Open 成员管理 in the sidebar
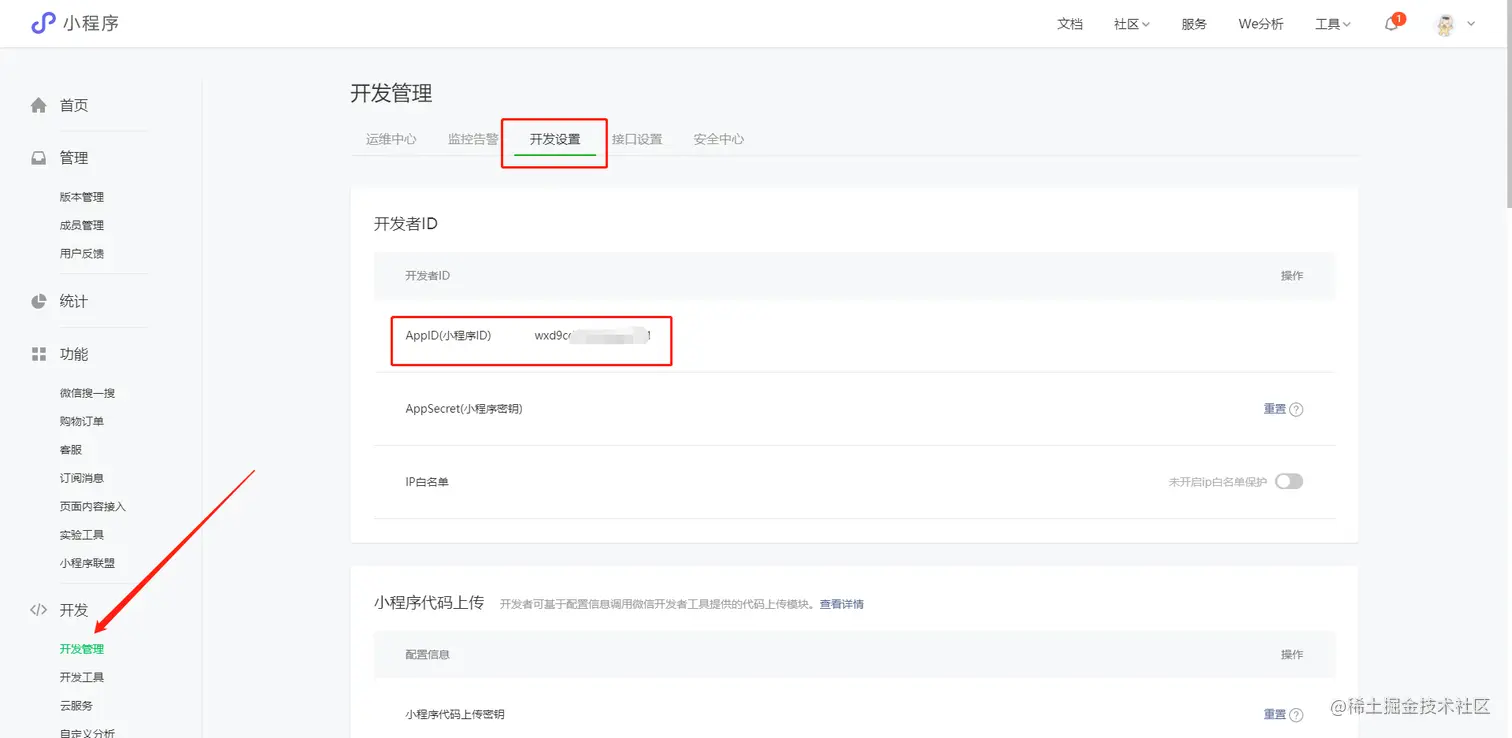The image size is (1512, 738). click(x=82, y=225)
